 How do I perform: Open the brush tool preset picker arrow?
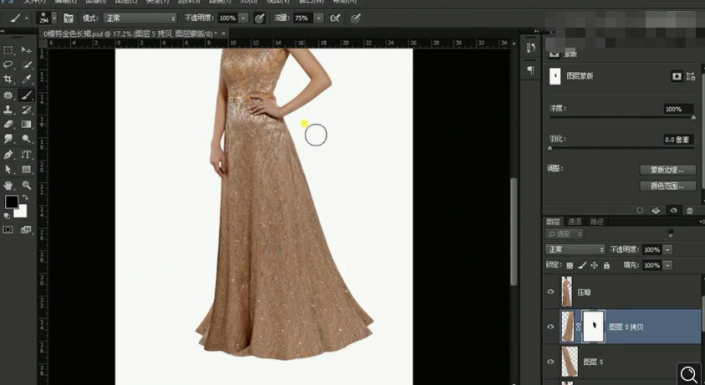(x=27, y=18)
